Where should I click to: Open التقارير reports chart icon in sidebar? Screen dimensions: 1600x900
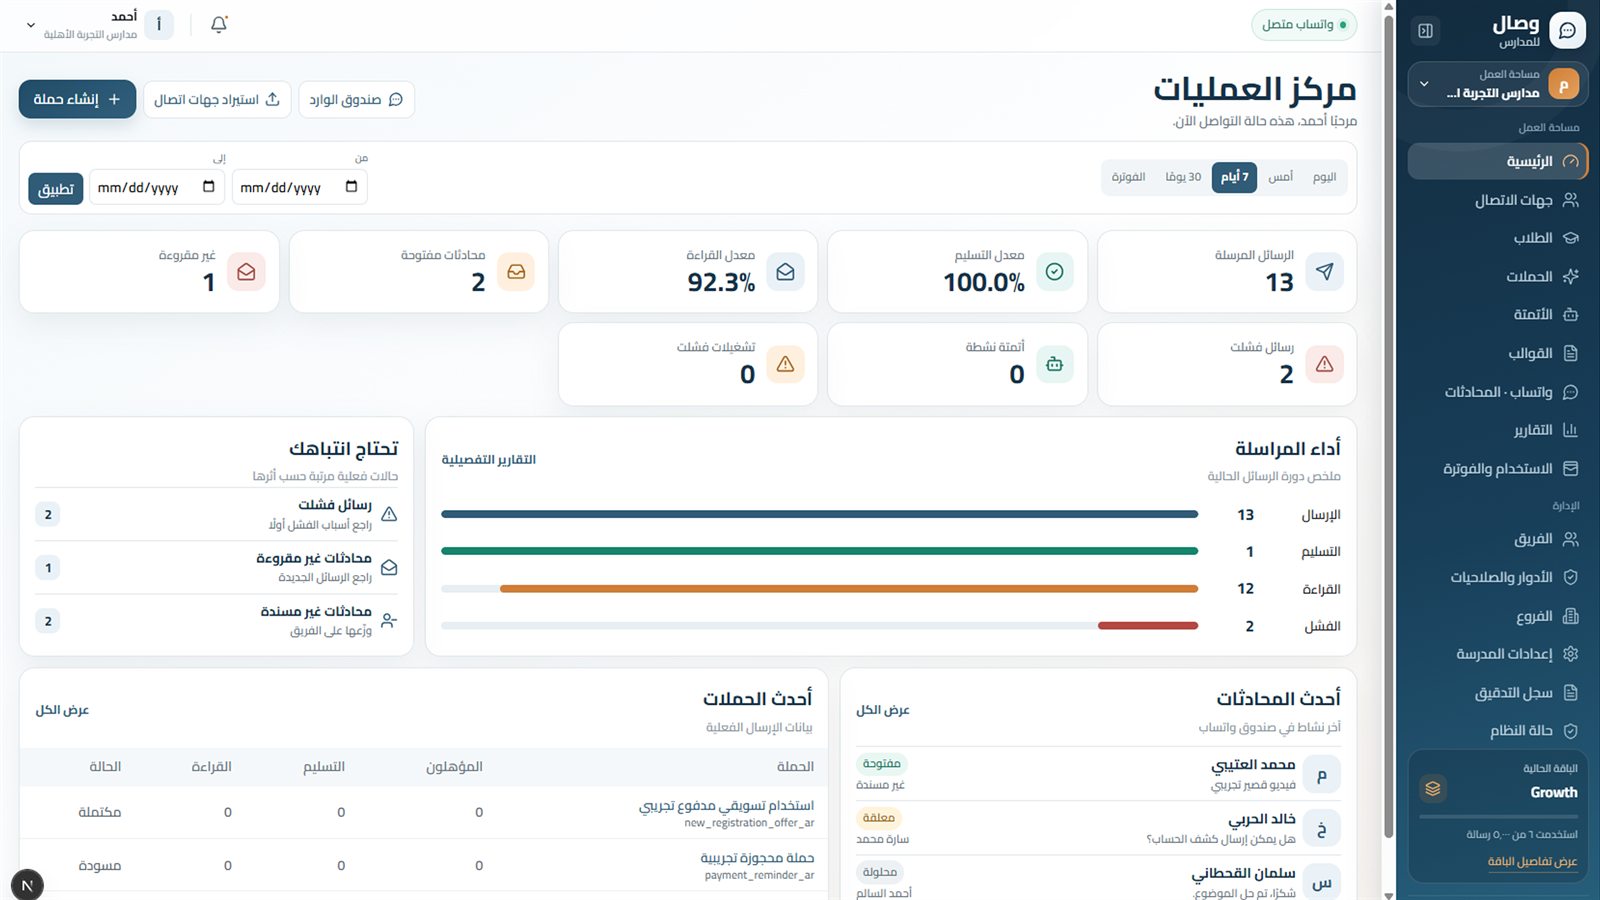tap(1571, 430)
